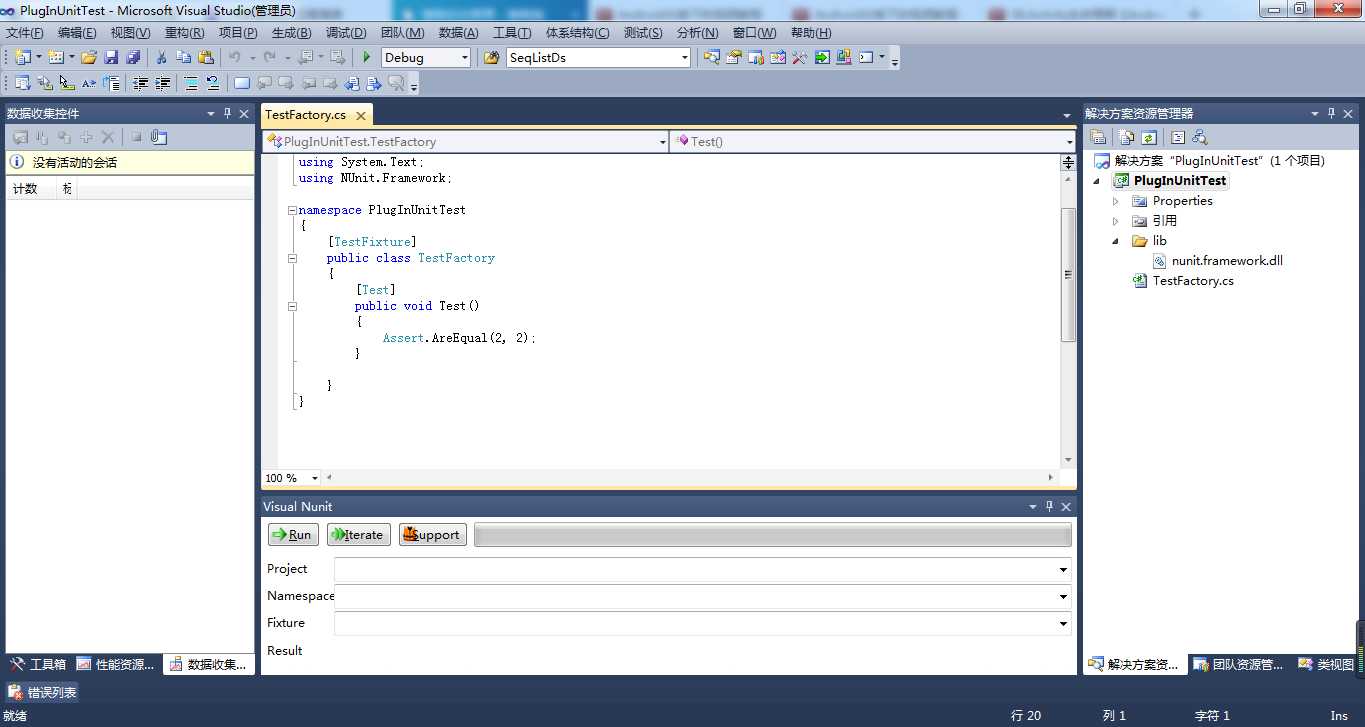Click the Comment selected lines icon
Viewport: 1365px width, 727px height.
[x=190, y=83]
